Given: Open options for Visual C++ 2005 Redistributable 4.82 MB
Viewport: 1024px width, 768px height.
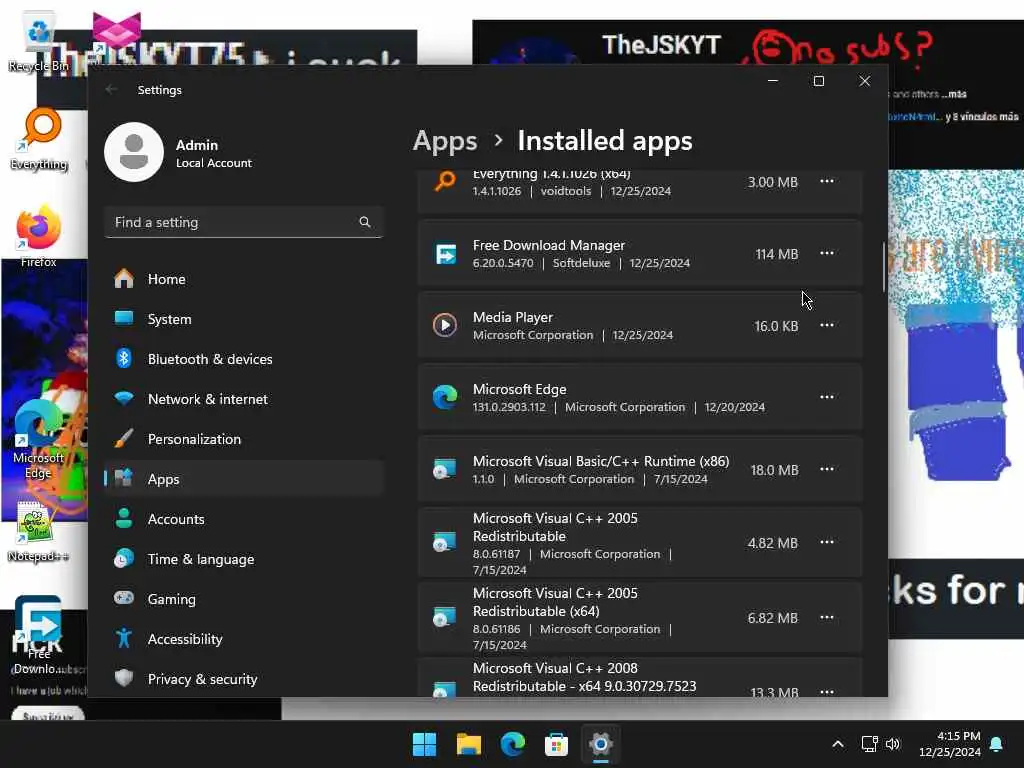Looking at the screenshot, I should 827,541.
